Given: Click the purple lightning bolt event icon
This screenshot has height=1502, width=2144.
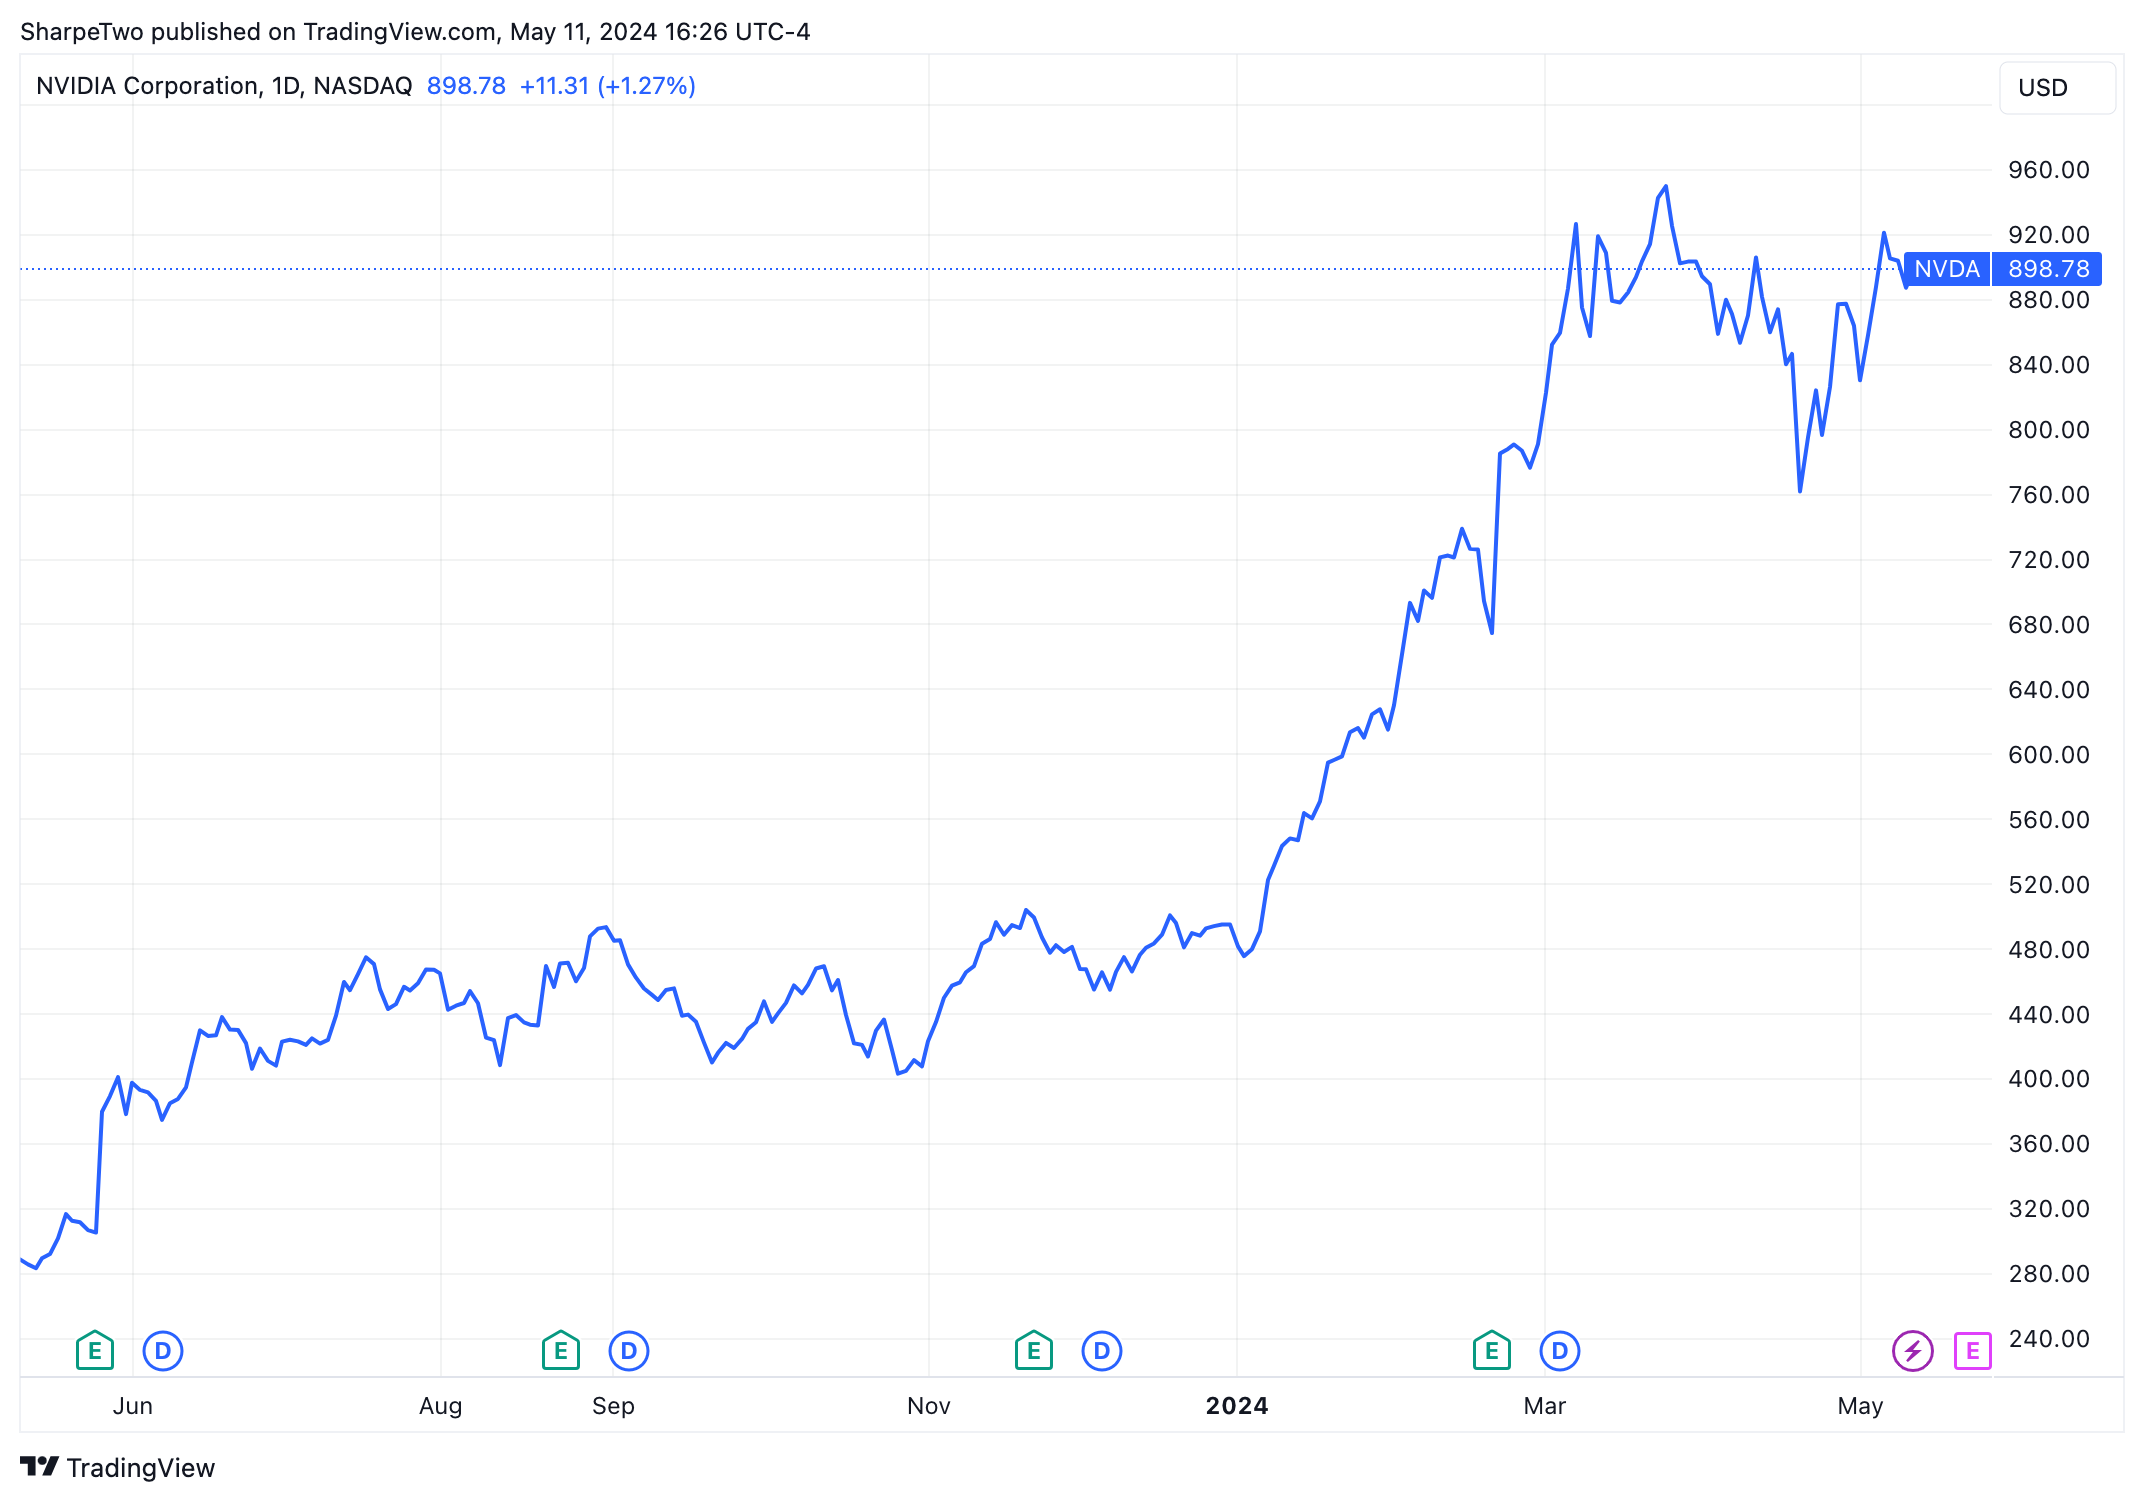Looking at the screenshot, I should click(1913, 1351).
